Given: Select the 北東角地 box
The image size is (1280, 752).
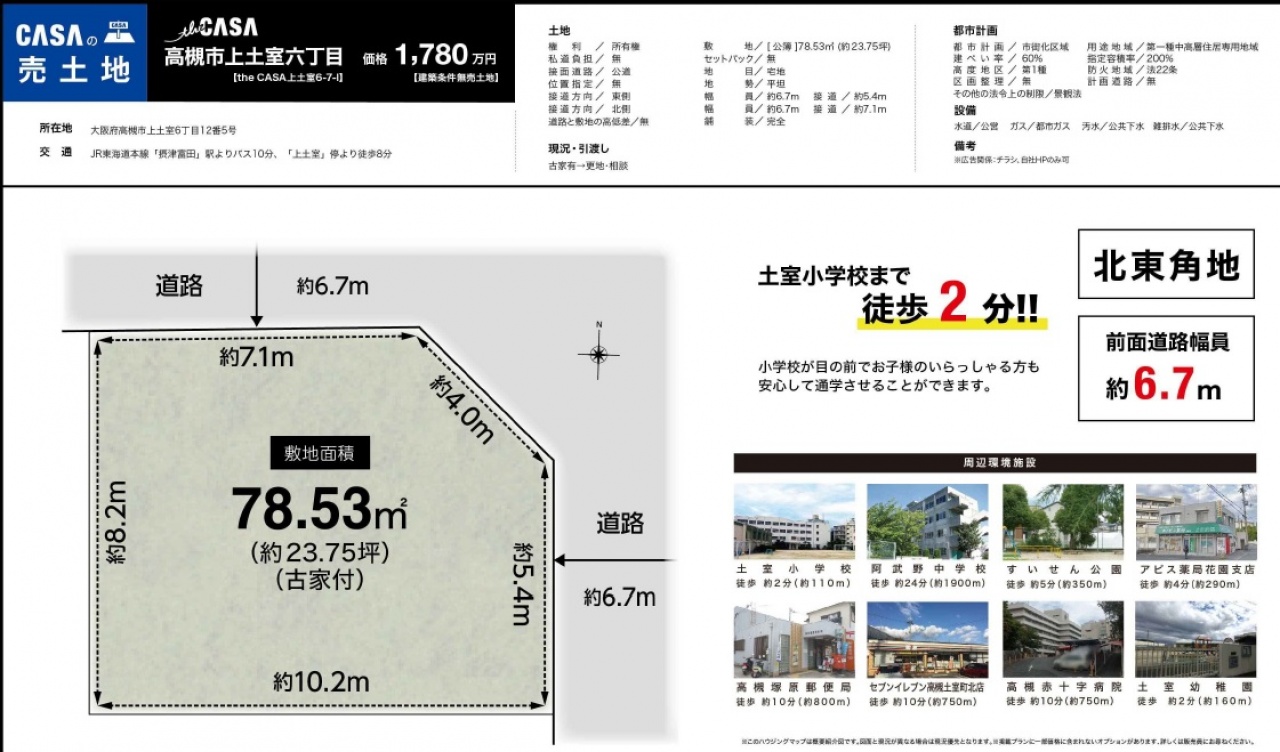Looking at the screenshot, I should tap(1166, 265).
